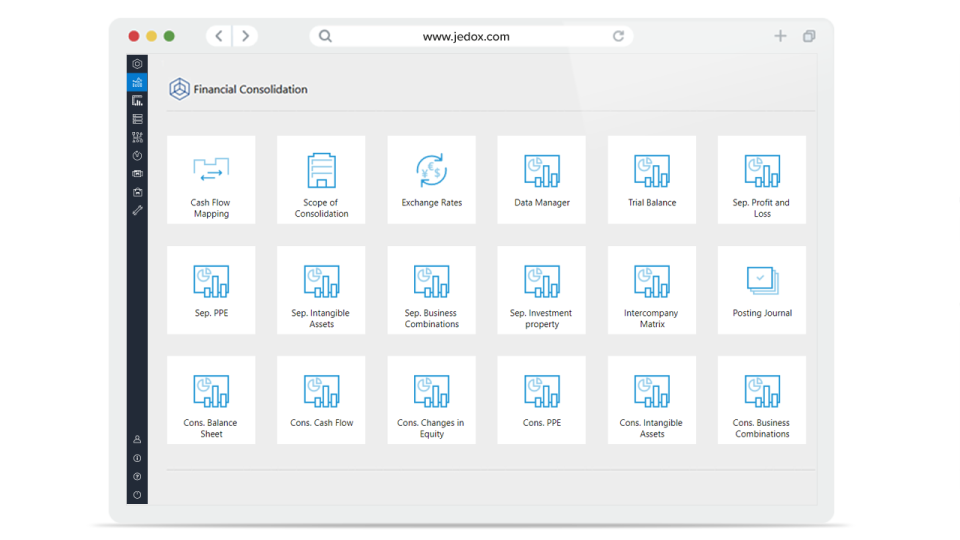Image resolution: width=960 pixels, height=540 pixels.
Task: Open the Posting Journal tile
Action: [x=762, y=290]
